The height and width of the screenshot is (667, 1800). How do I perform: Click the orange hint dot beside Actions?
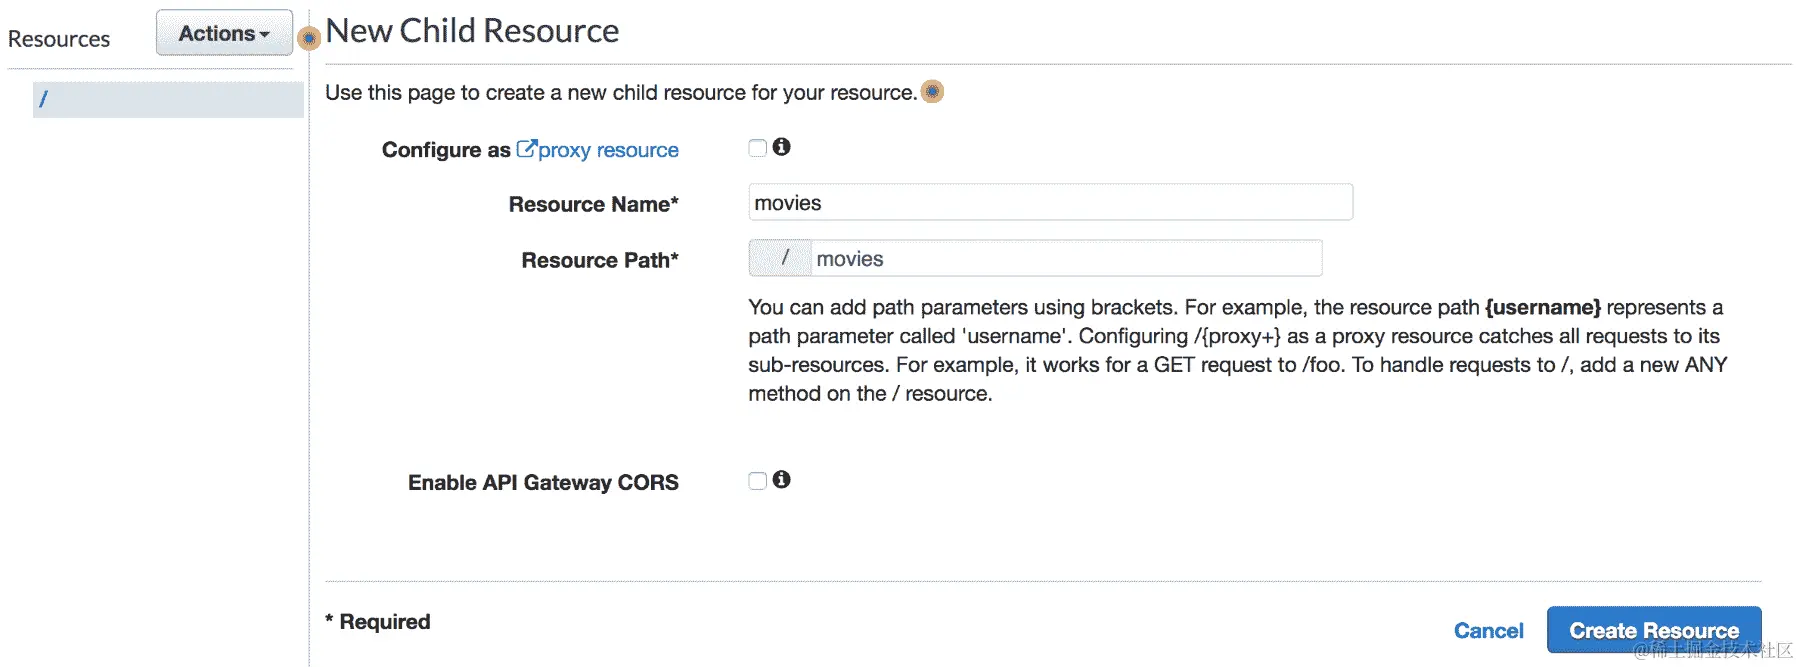[x=309, y=38]
